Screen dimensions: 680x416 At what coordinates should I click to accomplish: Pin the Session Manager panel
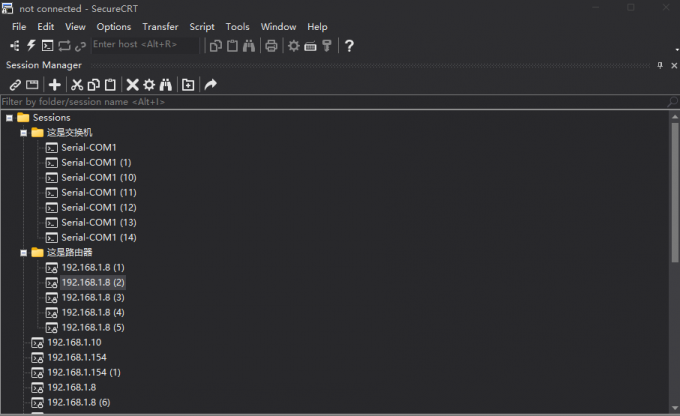tap(660, 65)
